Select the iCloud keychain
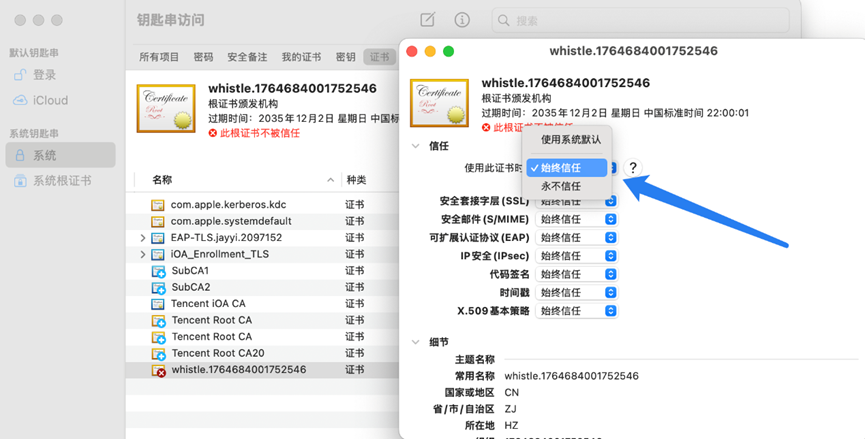The width and height of the screenshot is (865, 439). coord(61,100)
